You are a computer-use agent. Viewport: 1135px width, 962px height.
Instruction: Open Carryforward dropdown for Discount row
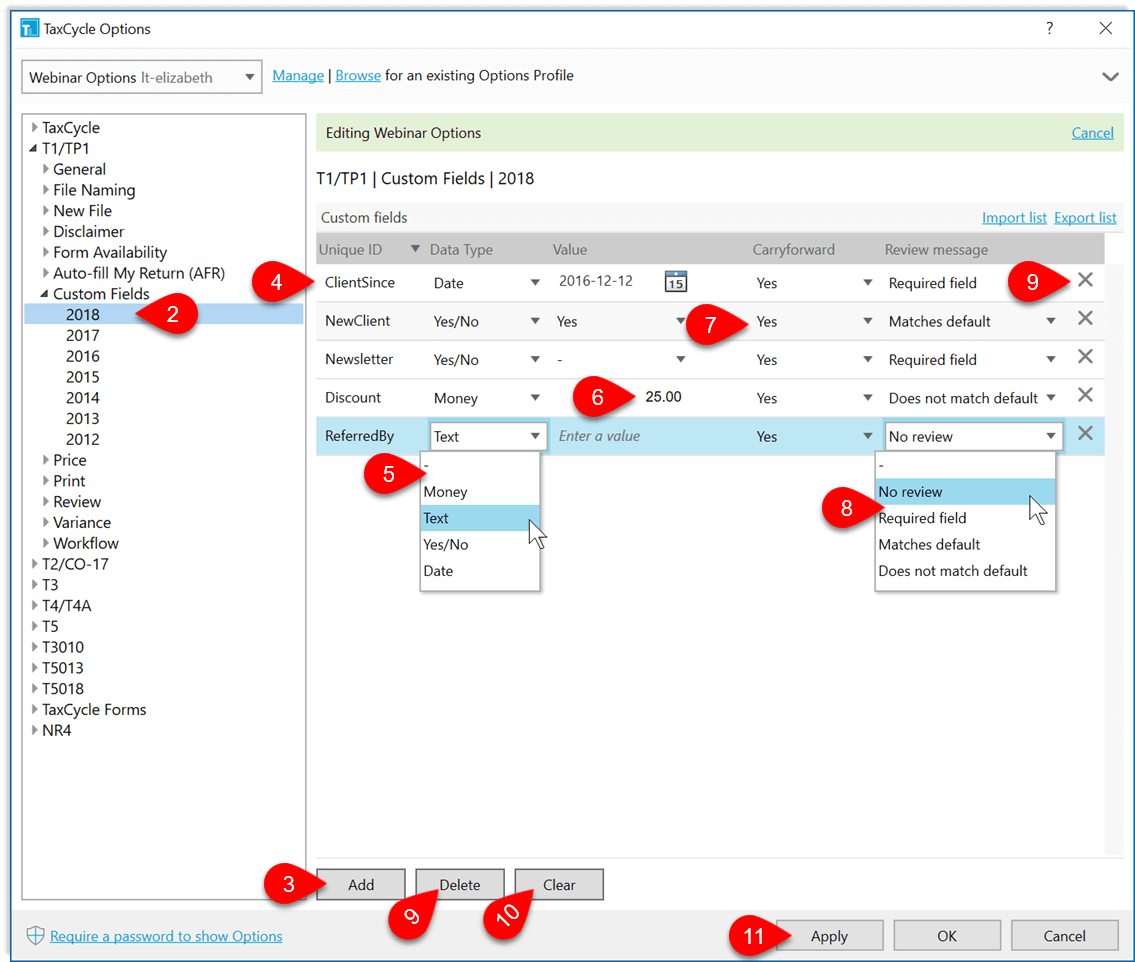tap(867, 398)
